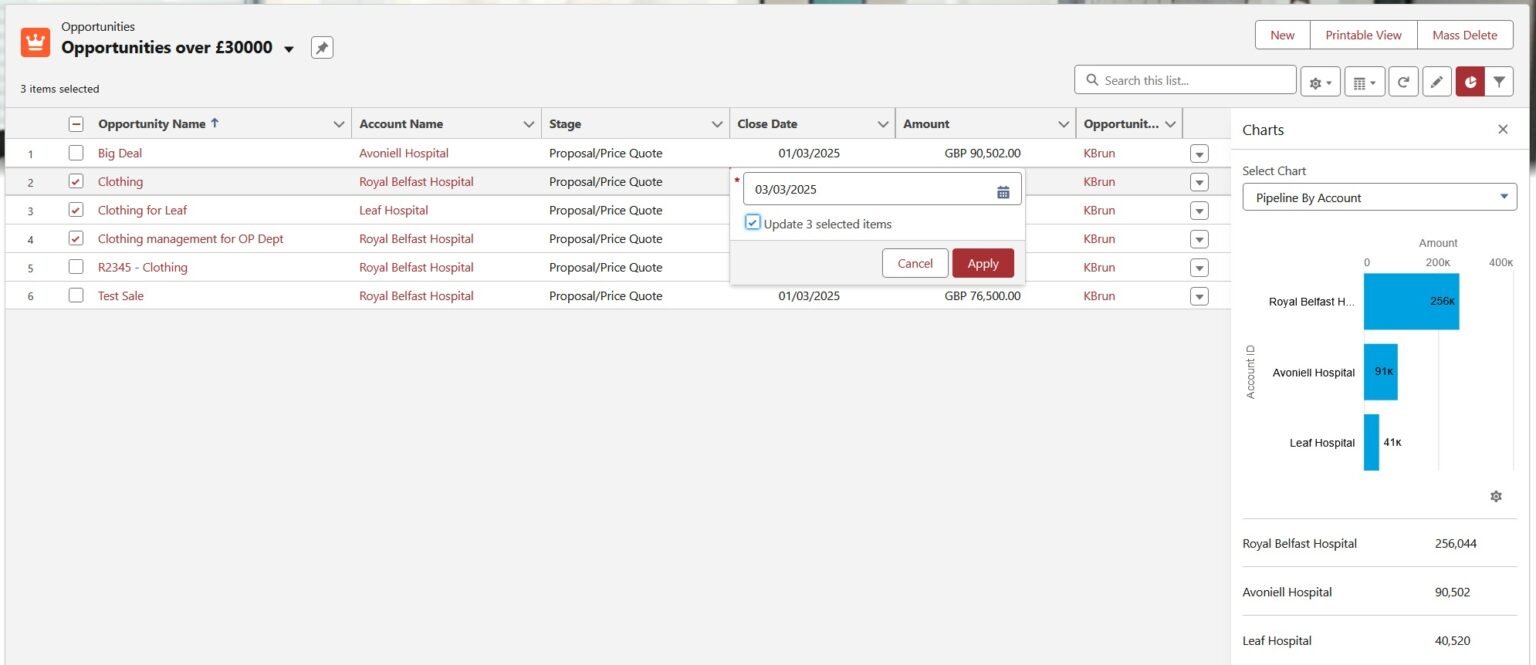Image resolution: width=1536 pixels, height=665 pixels.
Task: Check the Big Deal row checkbox
Action: coord(75,153)
